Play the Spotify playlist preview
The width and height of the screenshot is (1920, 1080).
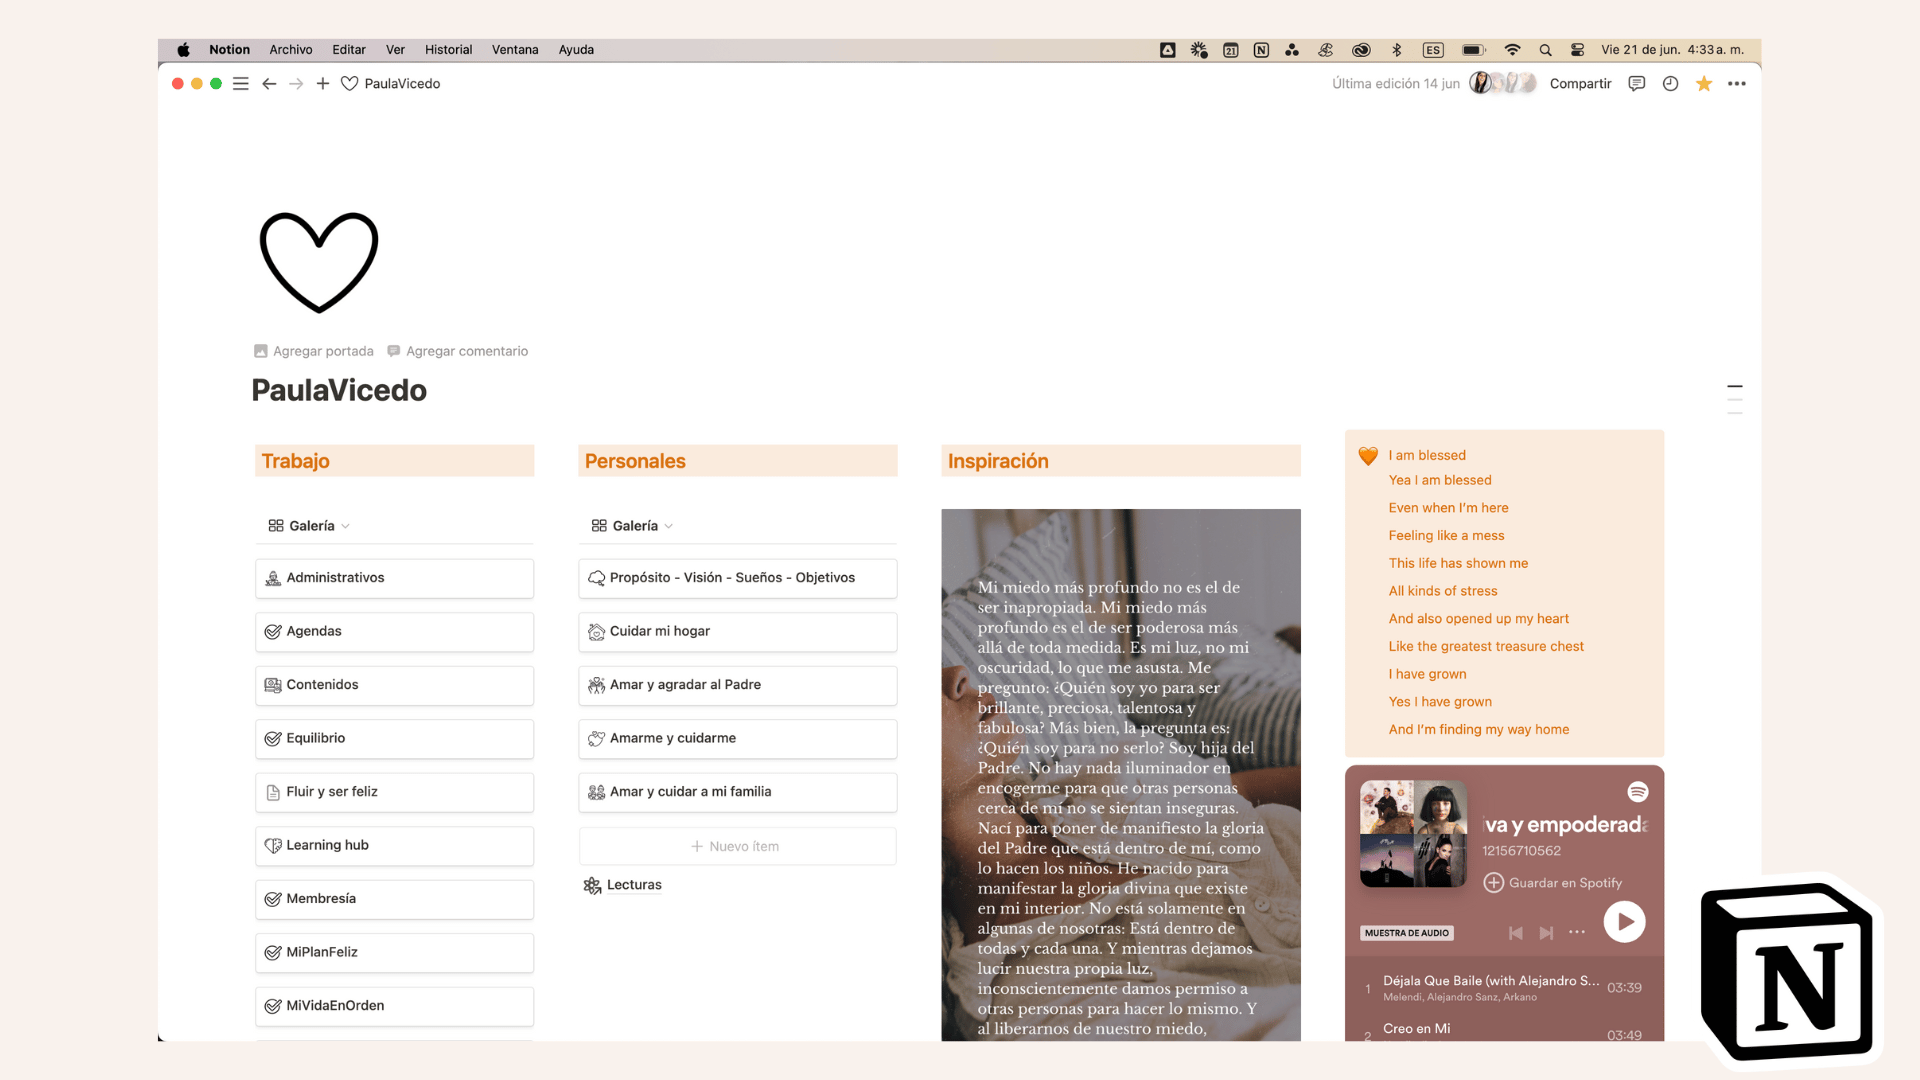click(1624, 922)
